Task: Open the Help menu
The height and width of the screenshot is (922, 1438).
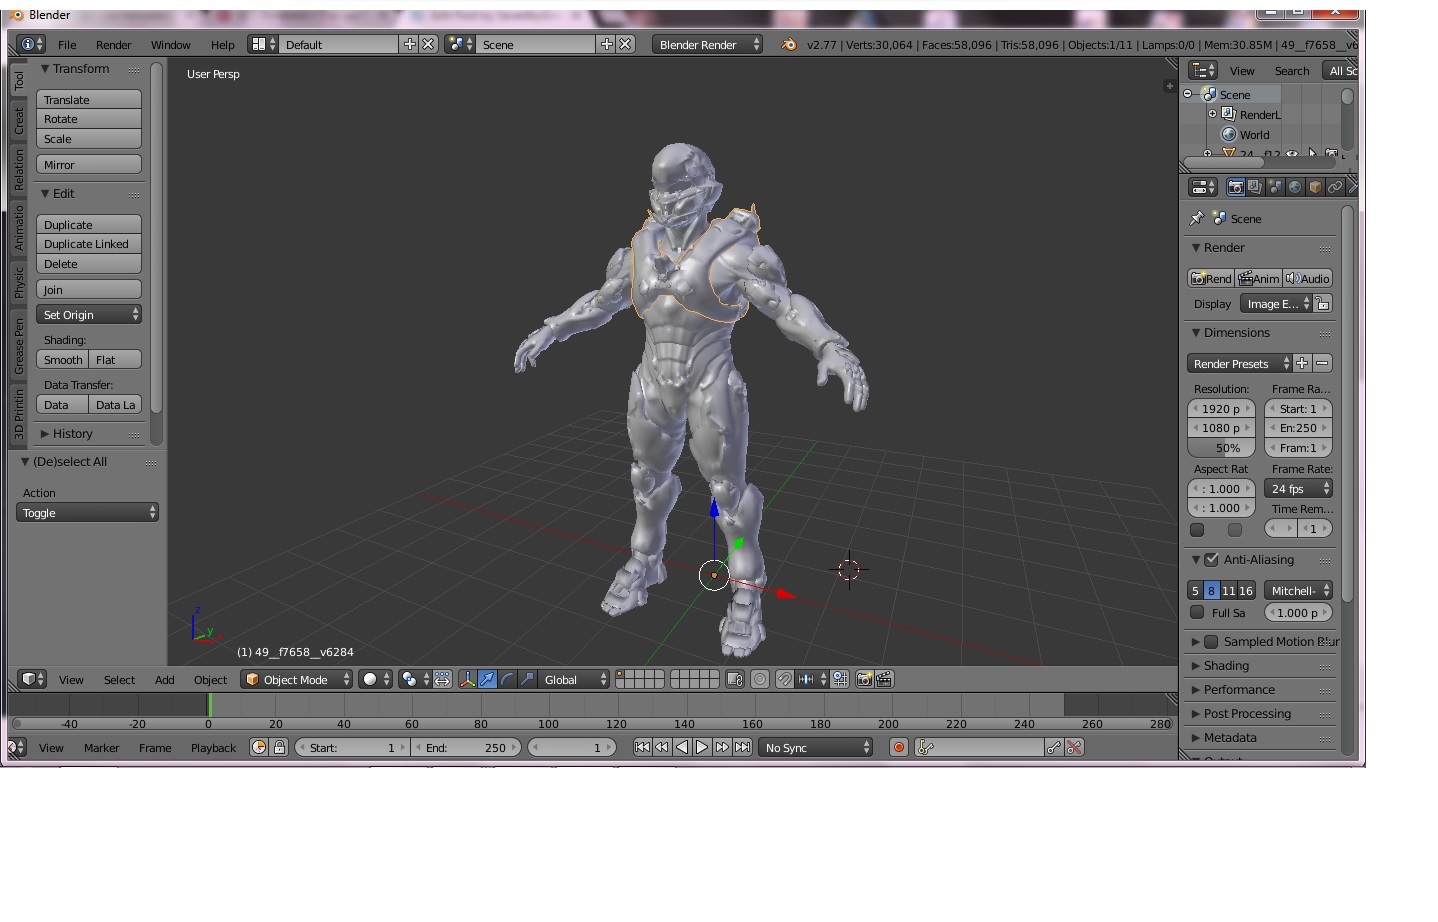Action: point(223,44)
